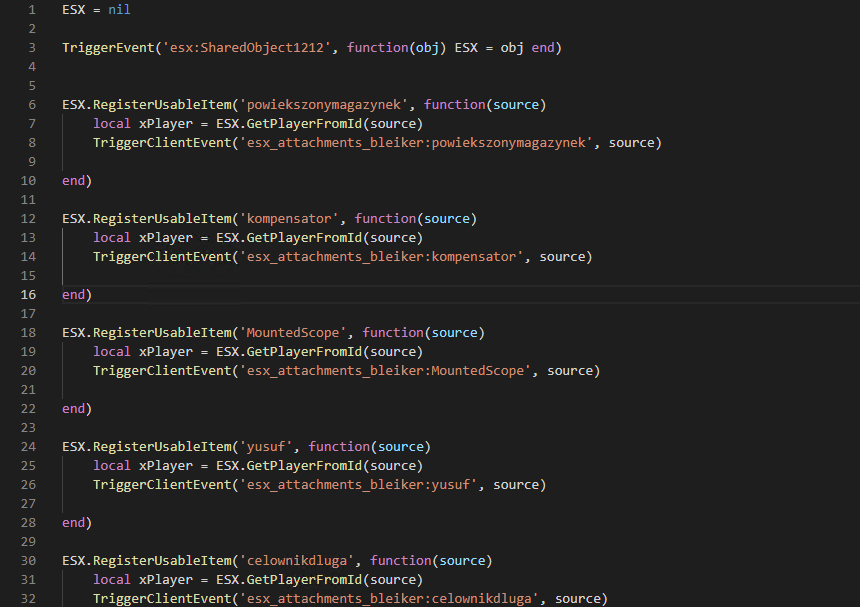Click the empty line 15 in the editor
Screen dimensions: 860x607
click(461, 276)
